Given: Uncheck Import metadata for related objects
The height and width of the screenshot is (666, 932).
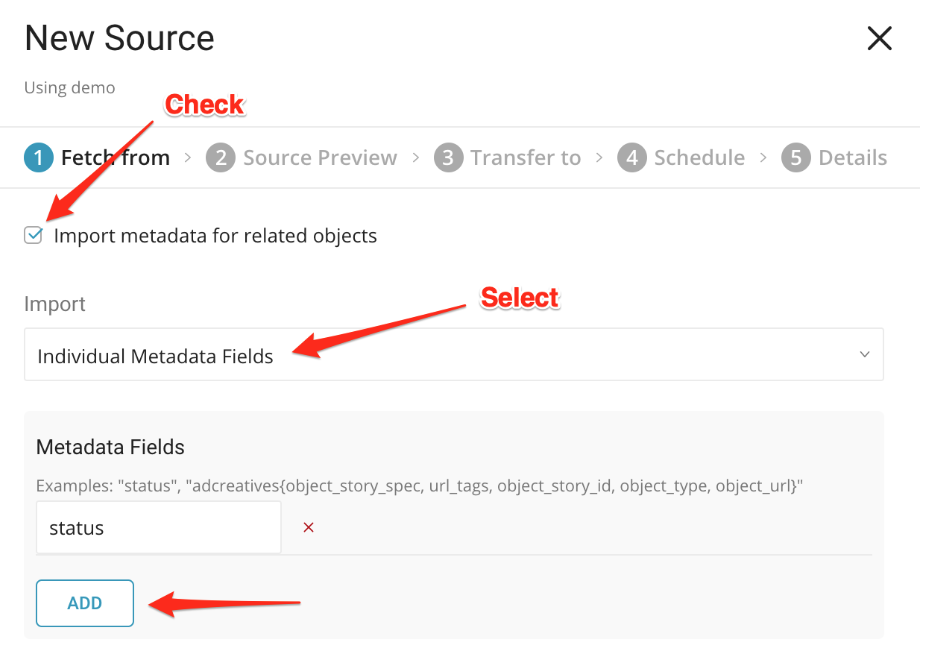Looking at the screenshot, I should [x=34, y=236].
